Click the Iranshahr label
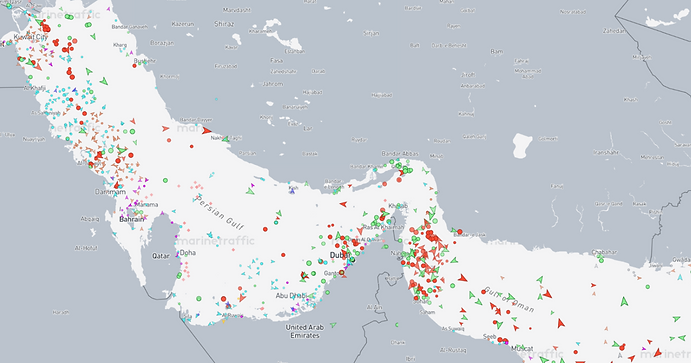Image resolution: width=691 pixels, height=363 pixels. click(x=606, y=152)
